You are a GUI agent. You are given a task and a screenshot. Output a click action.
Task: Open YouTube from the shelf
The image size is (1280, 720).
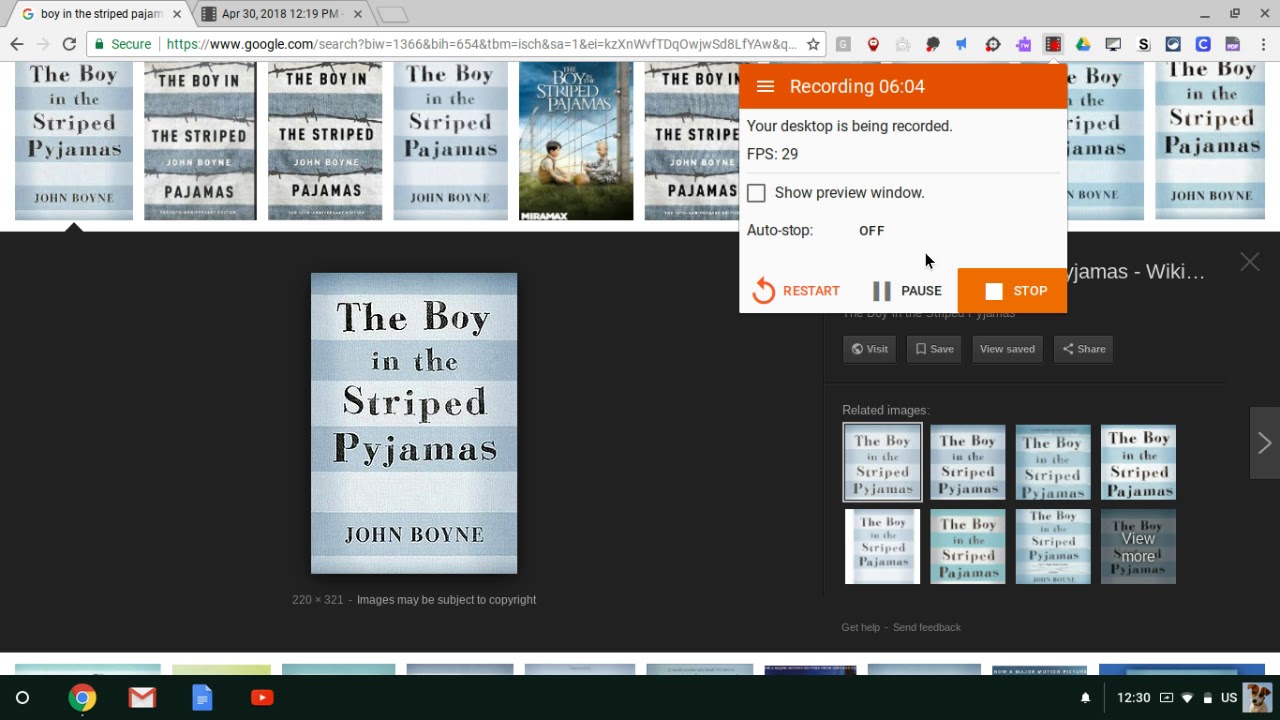(x=262, y=698)
